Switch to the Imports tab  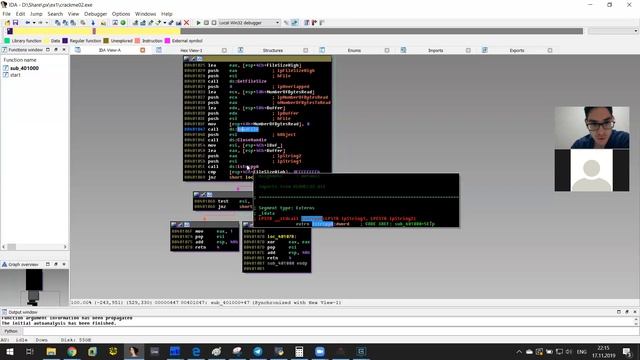point(436,50)
